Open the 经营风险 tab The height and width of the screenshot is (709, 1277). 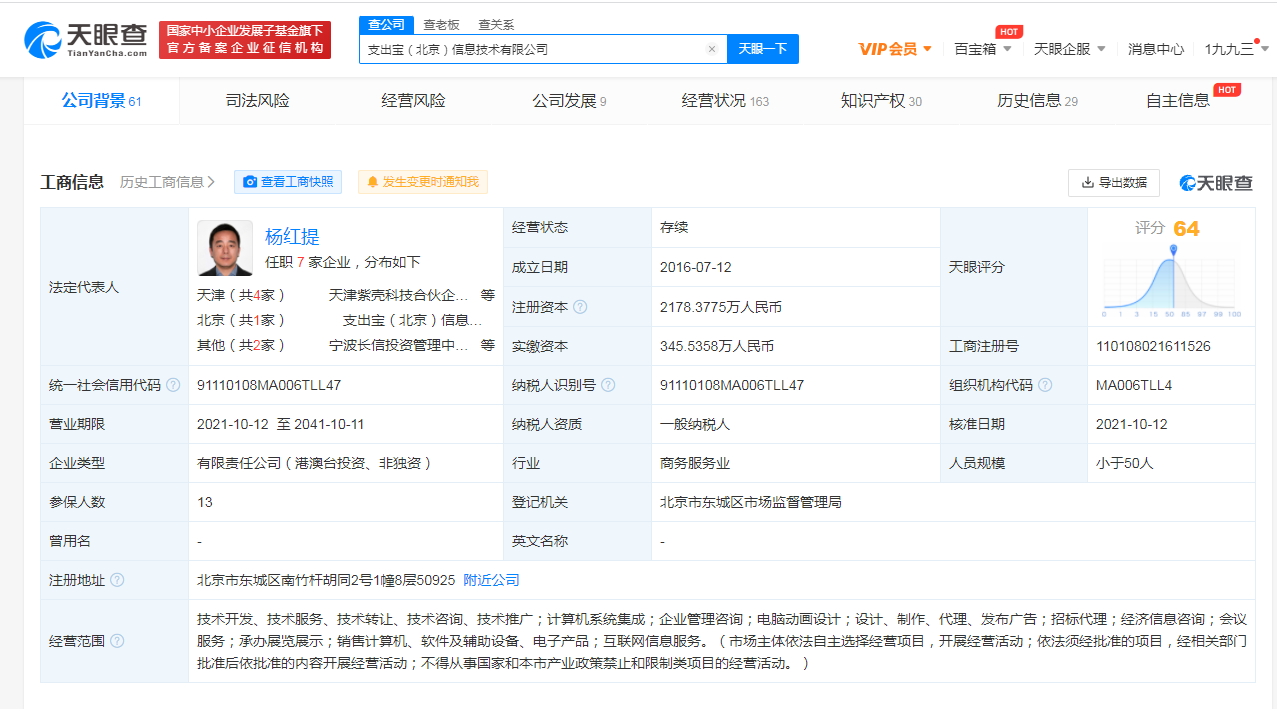tap(413, 101)
